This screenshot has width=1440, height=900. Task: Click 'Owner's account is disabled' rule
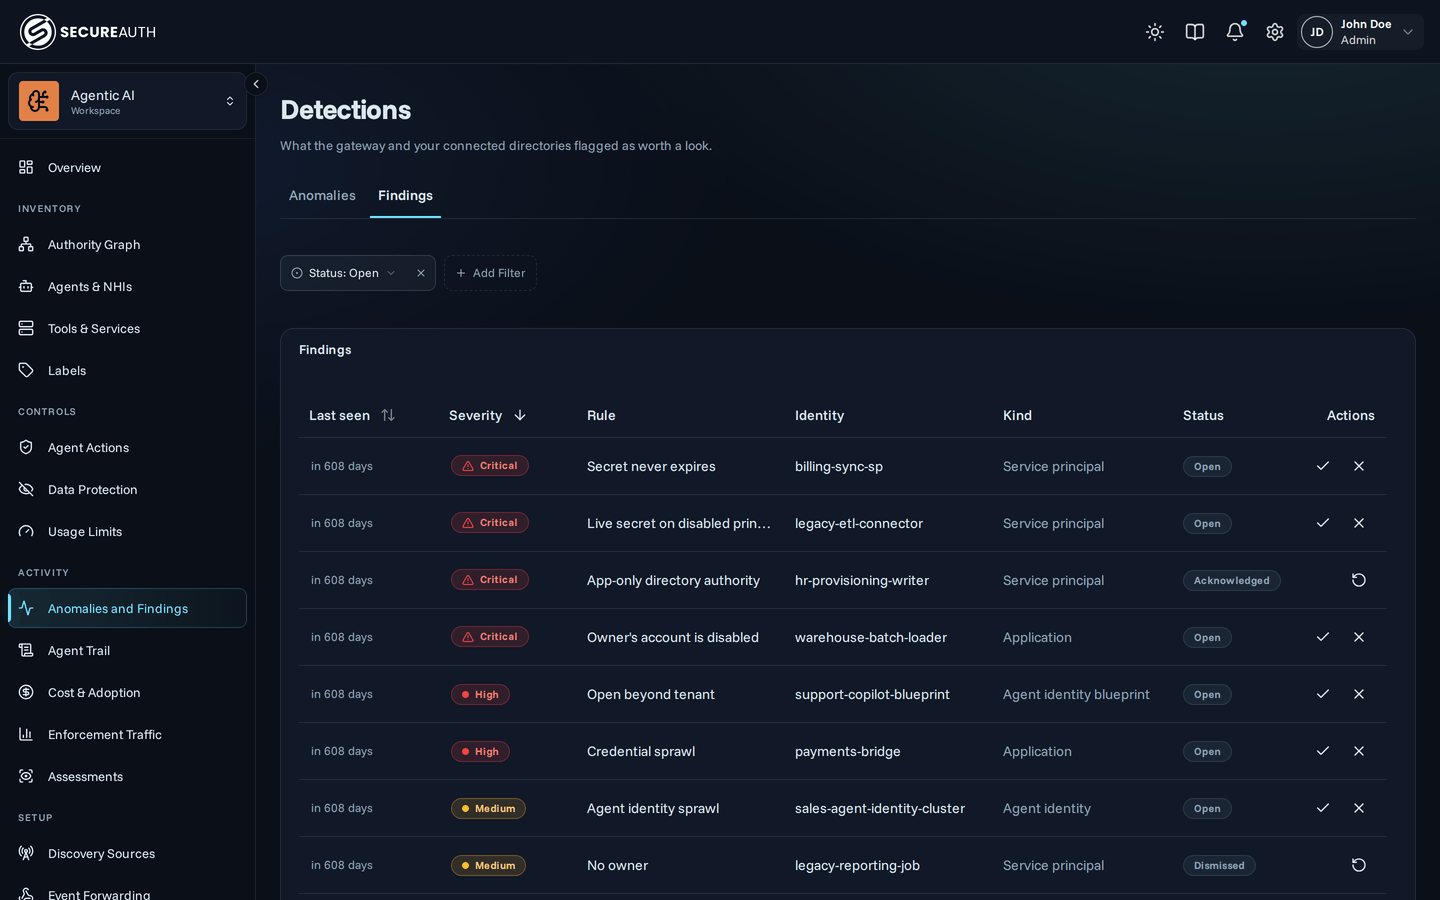673,637
